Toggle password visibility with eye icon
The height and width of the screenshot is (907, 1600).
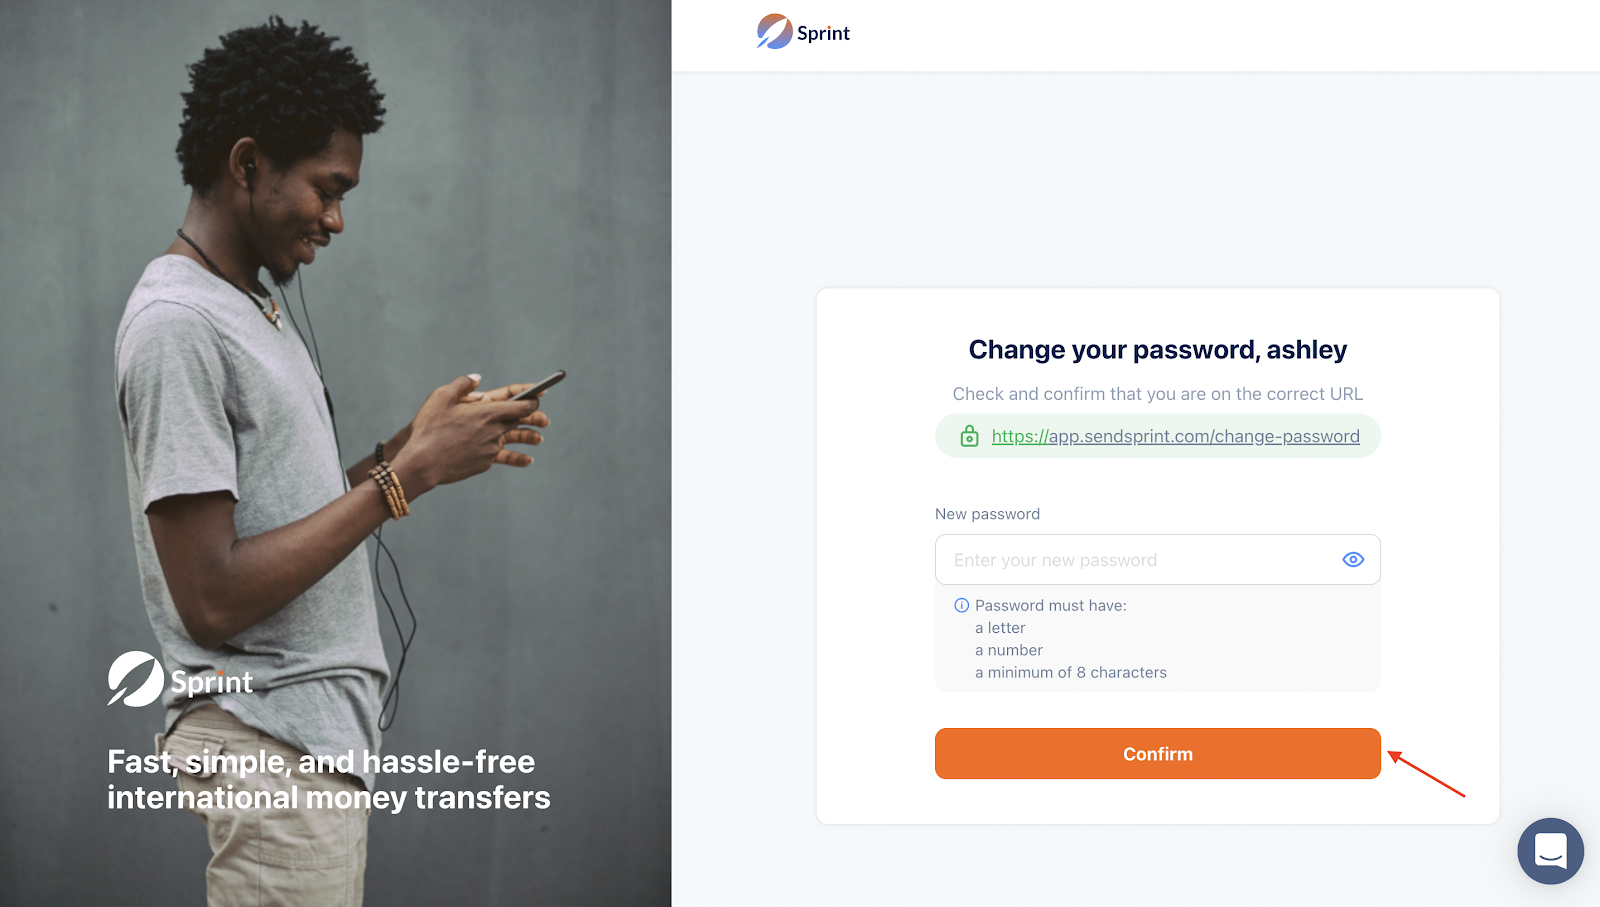pyautogui.click(x=1353, y=560)
